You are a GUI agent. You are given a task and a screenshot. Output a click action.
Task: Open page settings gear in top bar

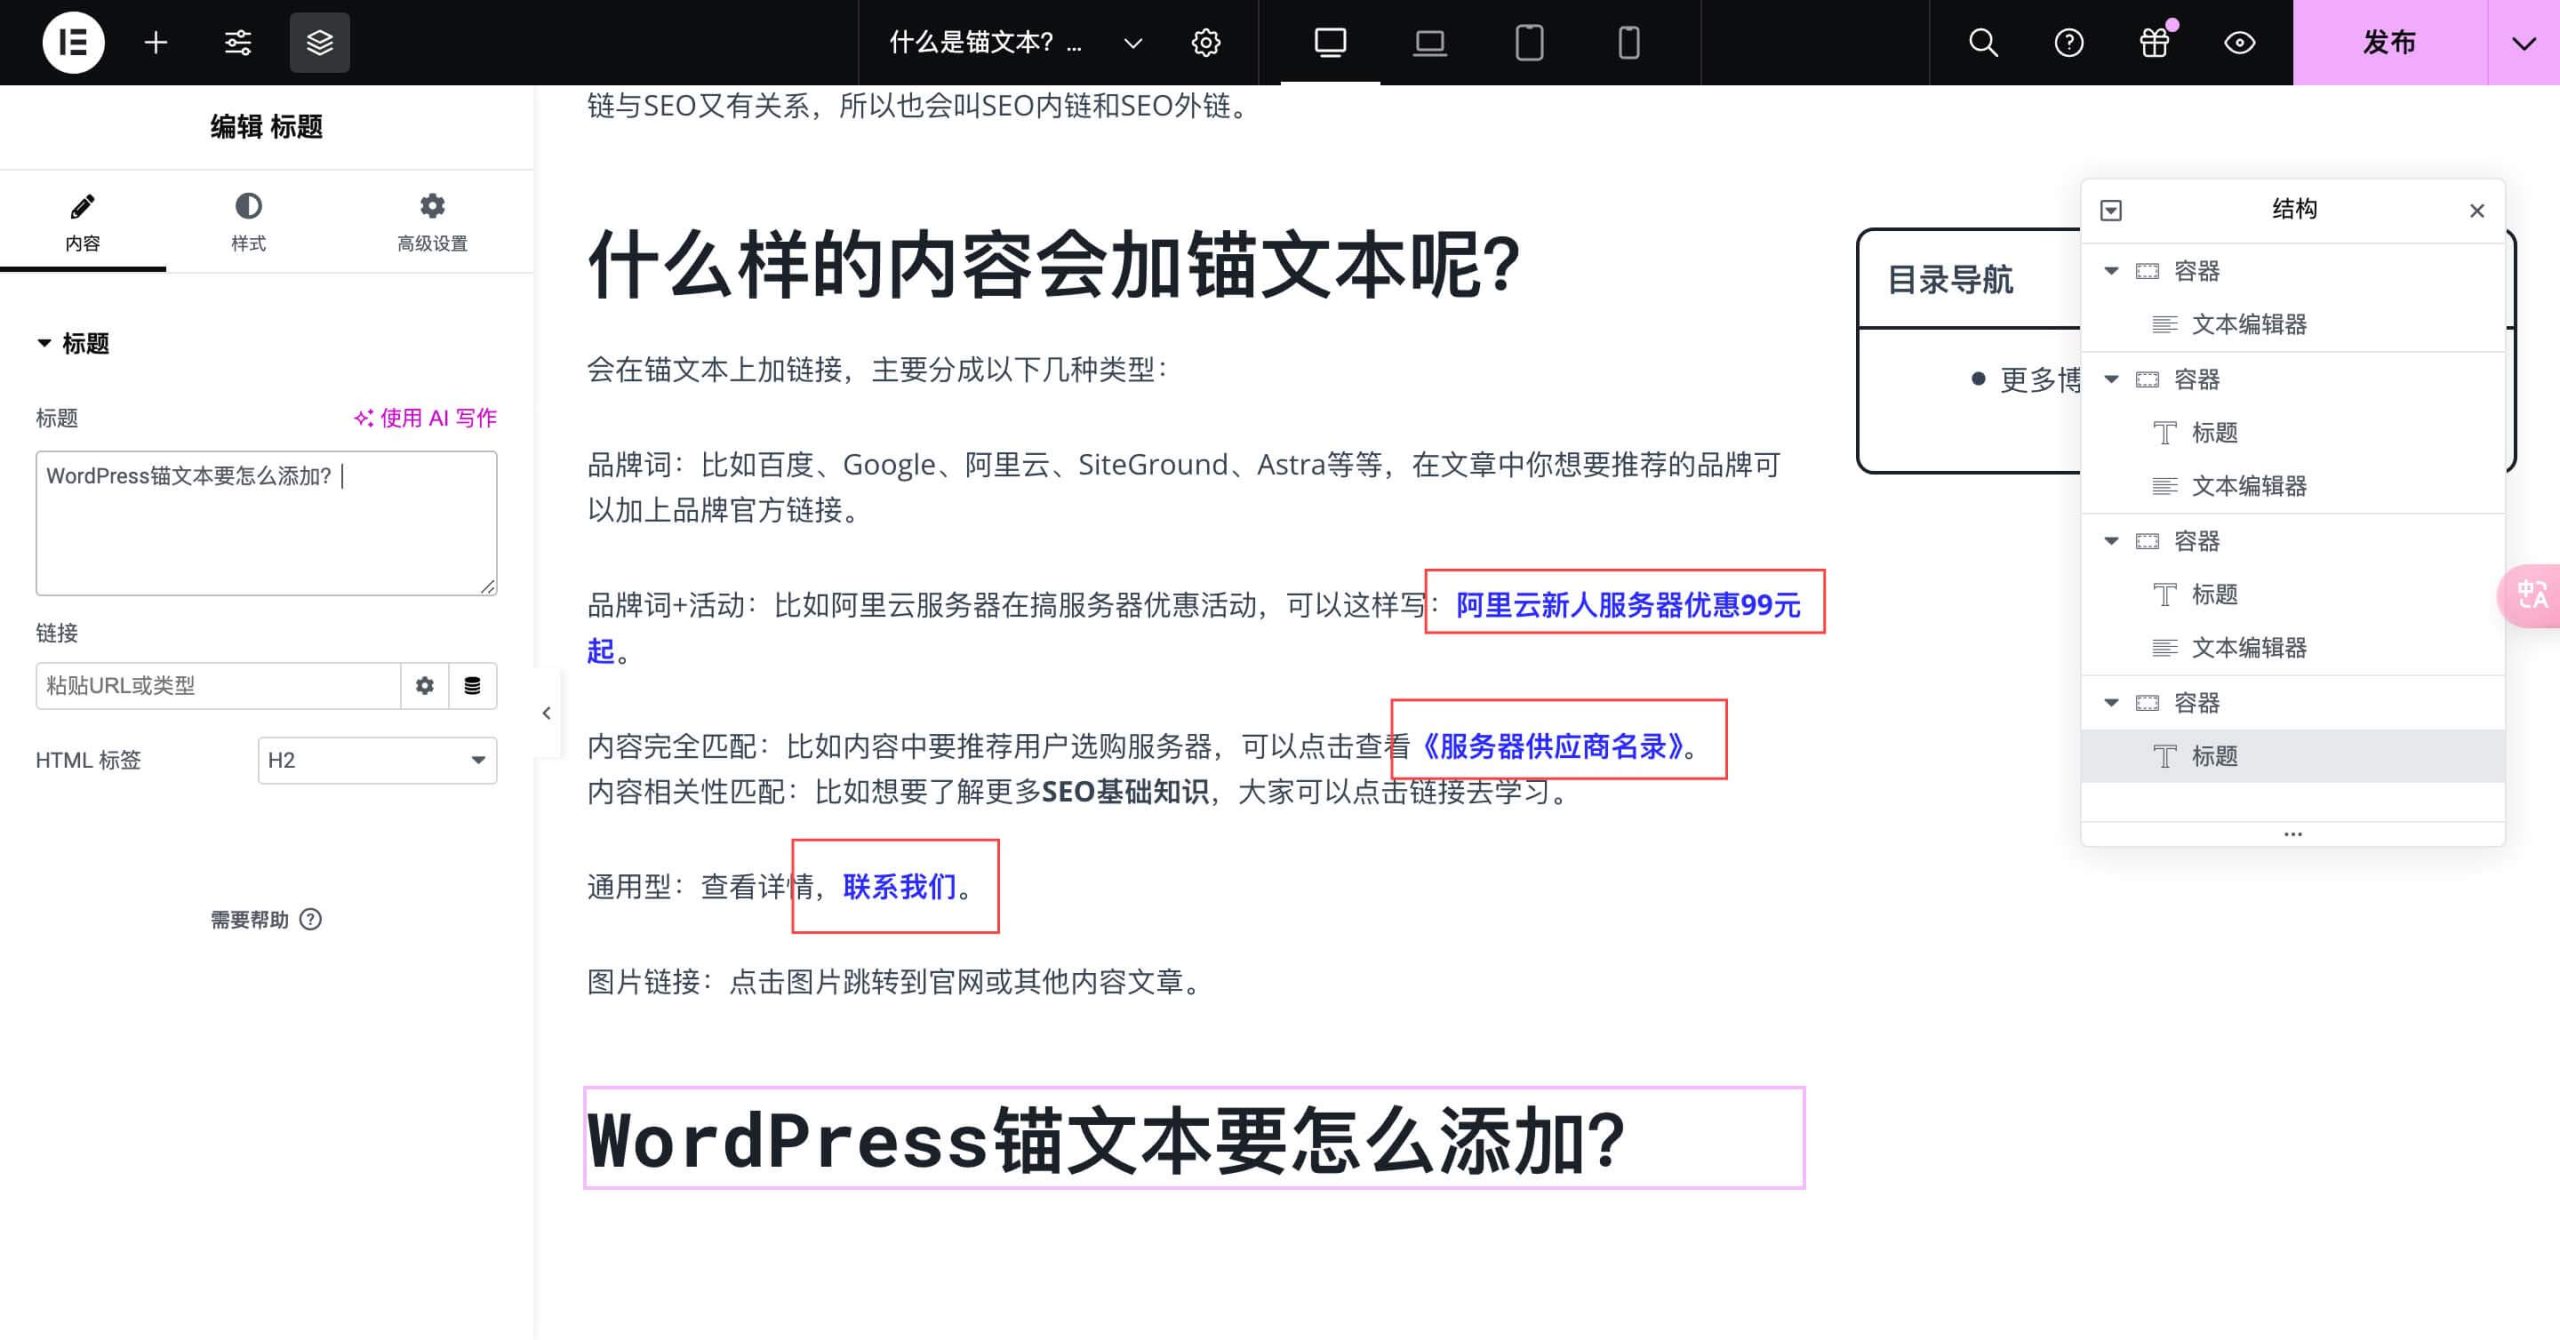pos(1206,42)
